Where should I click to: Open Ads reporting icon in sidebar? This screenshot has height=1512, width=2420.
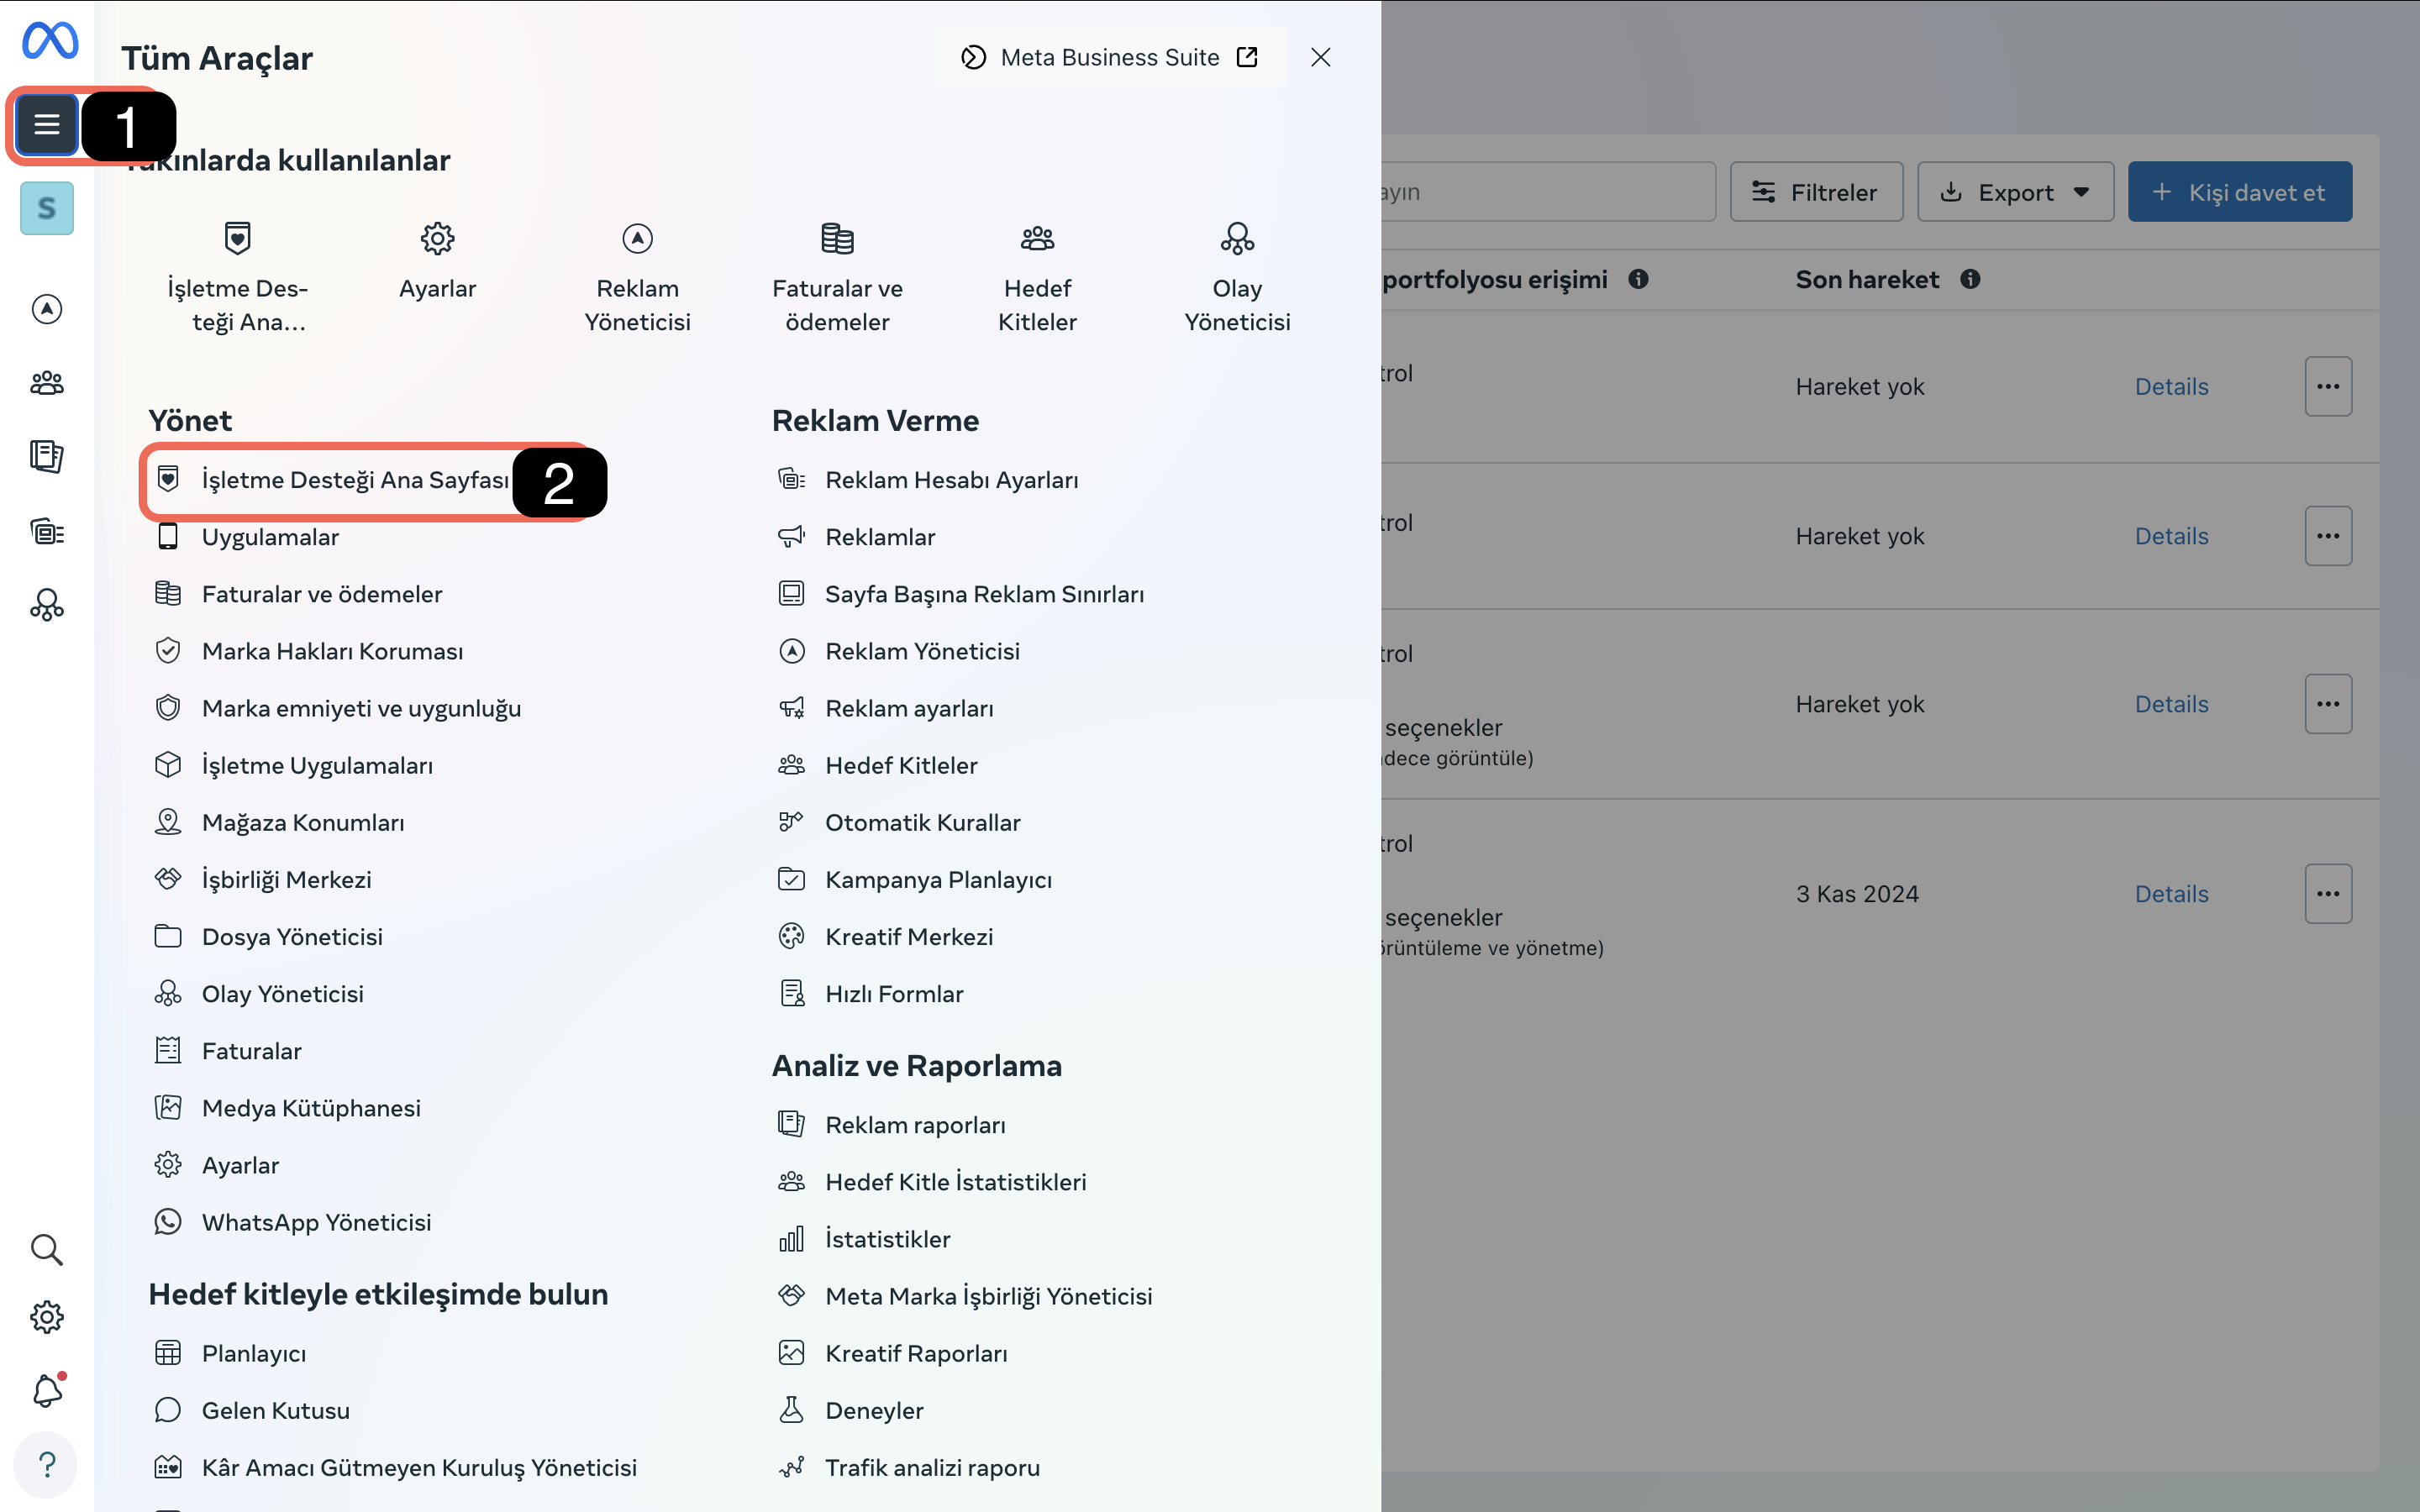tap(47, 456)
